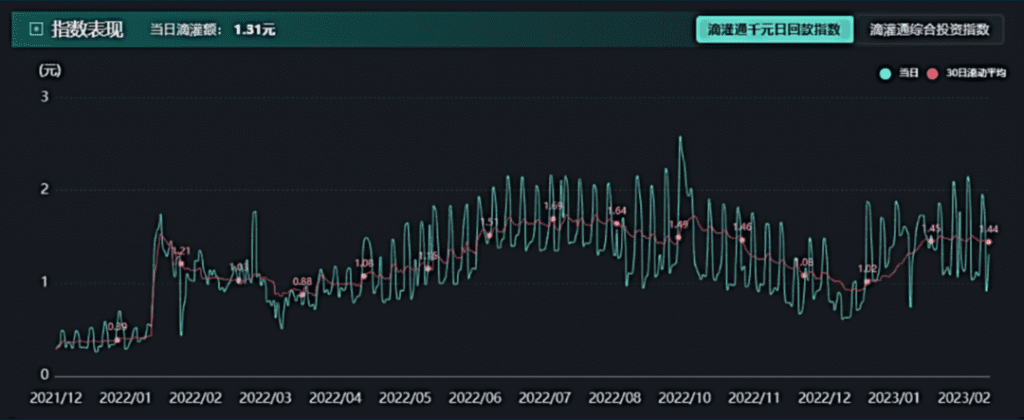Click the 1.21 data point marker
Image resolution: width=1024 pixels, height=420 pixels.
point(181,263)
